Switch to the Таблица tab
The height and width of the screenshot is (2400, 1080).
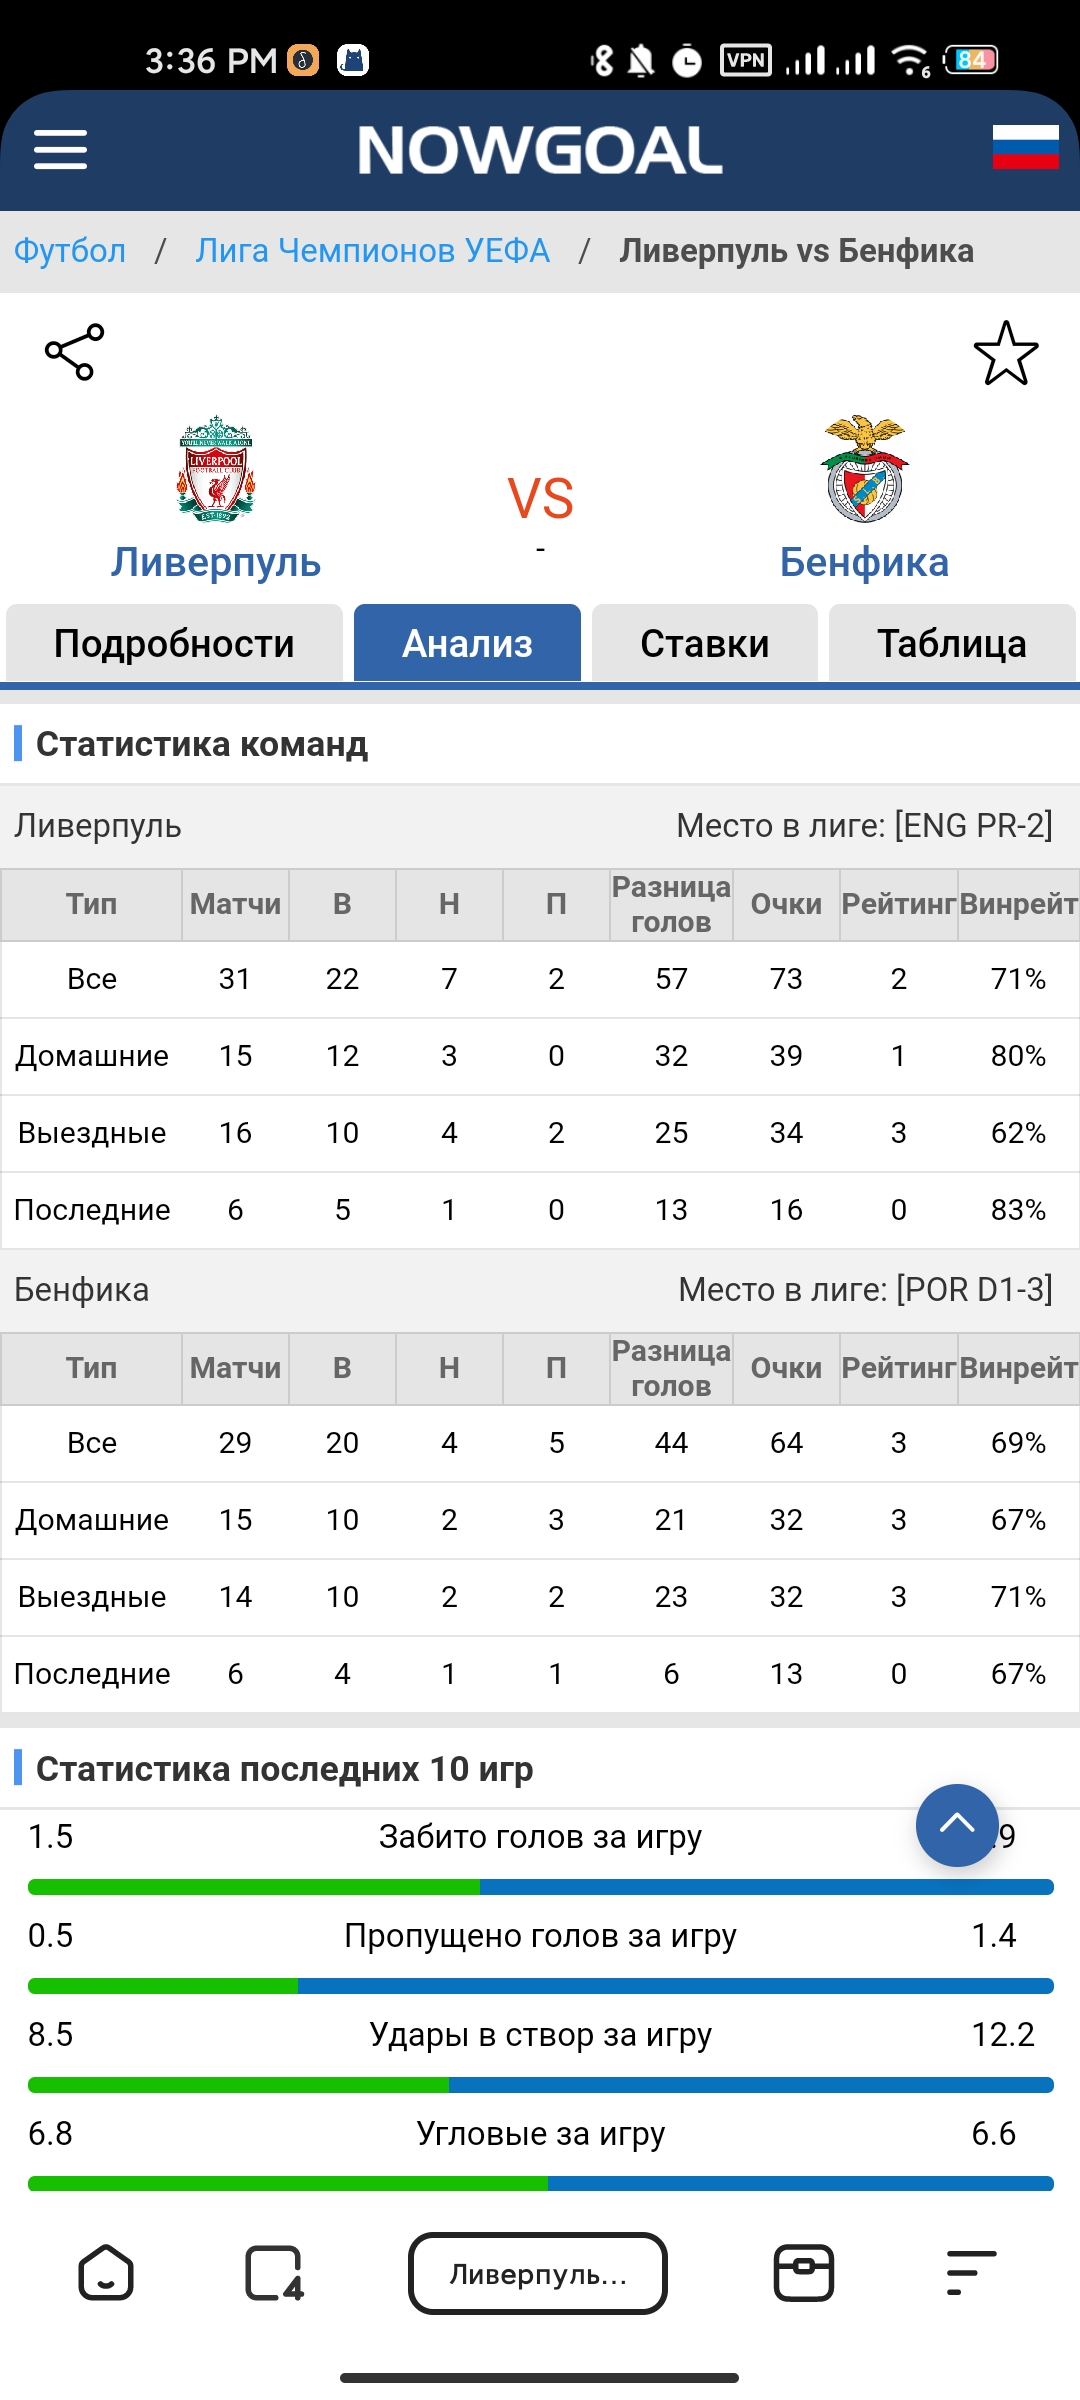coord(952,643)
